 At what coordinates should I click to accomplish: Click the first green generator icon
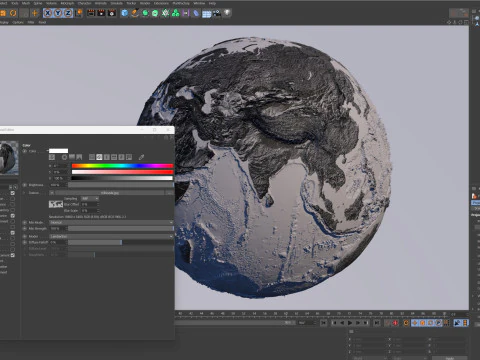pos(145,13)
